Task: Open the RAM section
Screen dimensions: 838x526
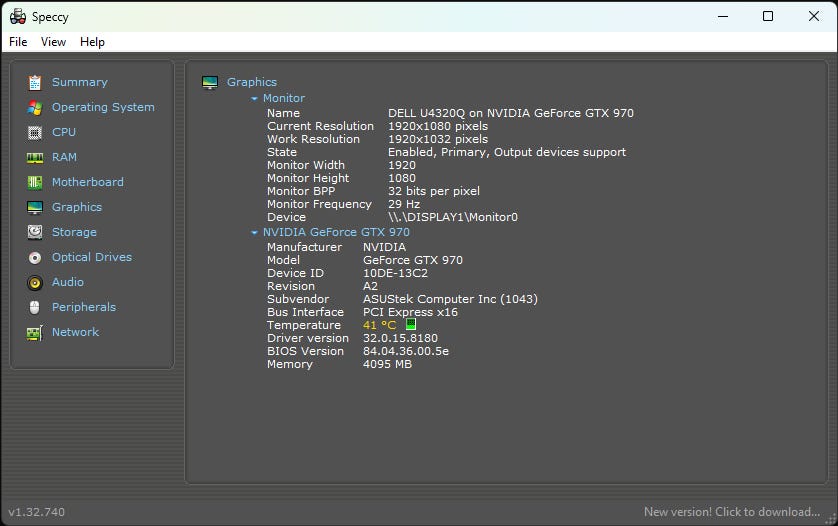Action: click(x=64, y=157)
